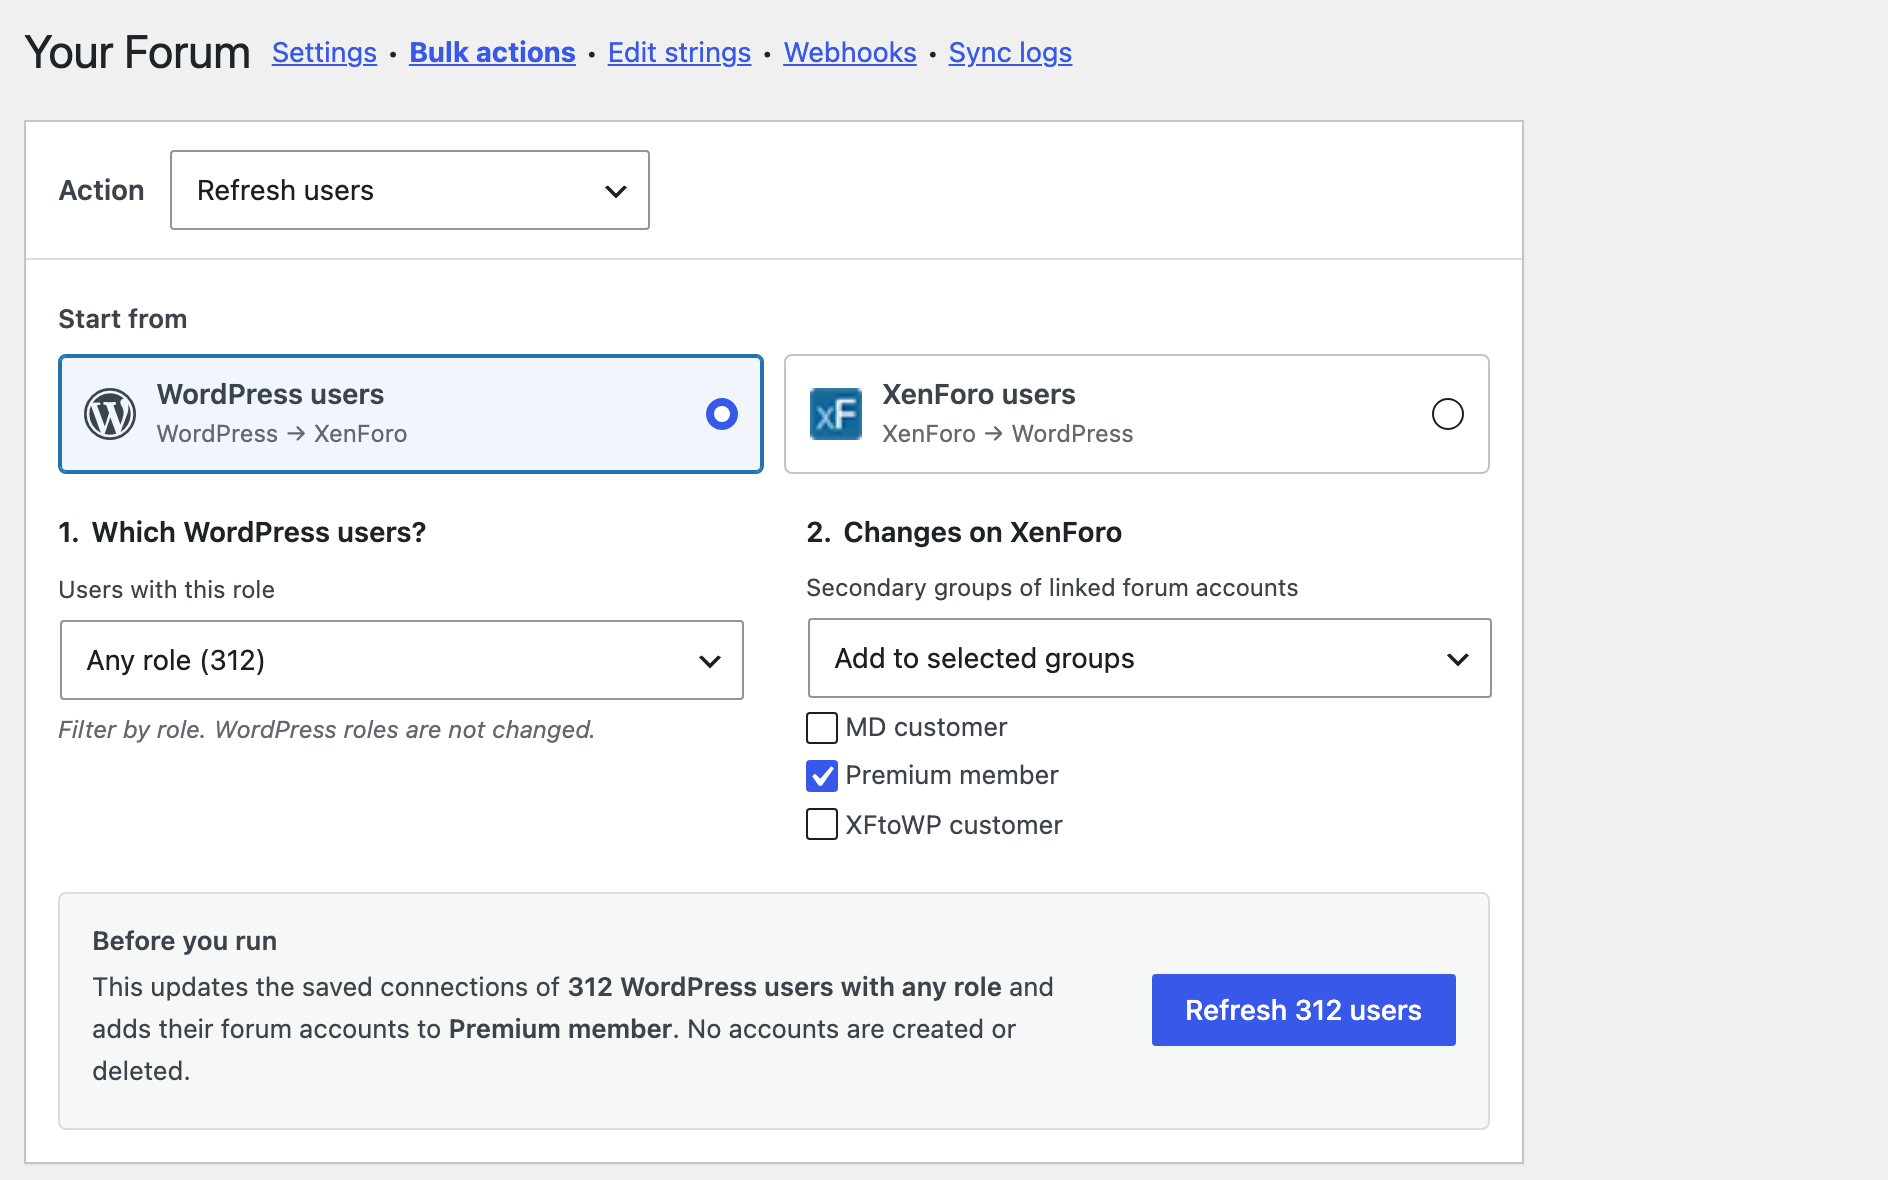The image size is (1888, 1180).
Task: Click the WordPress logo icon
Action: click(x=110, y=414)
